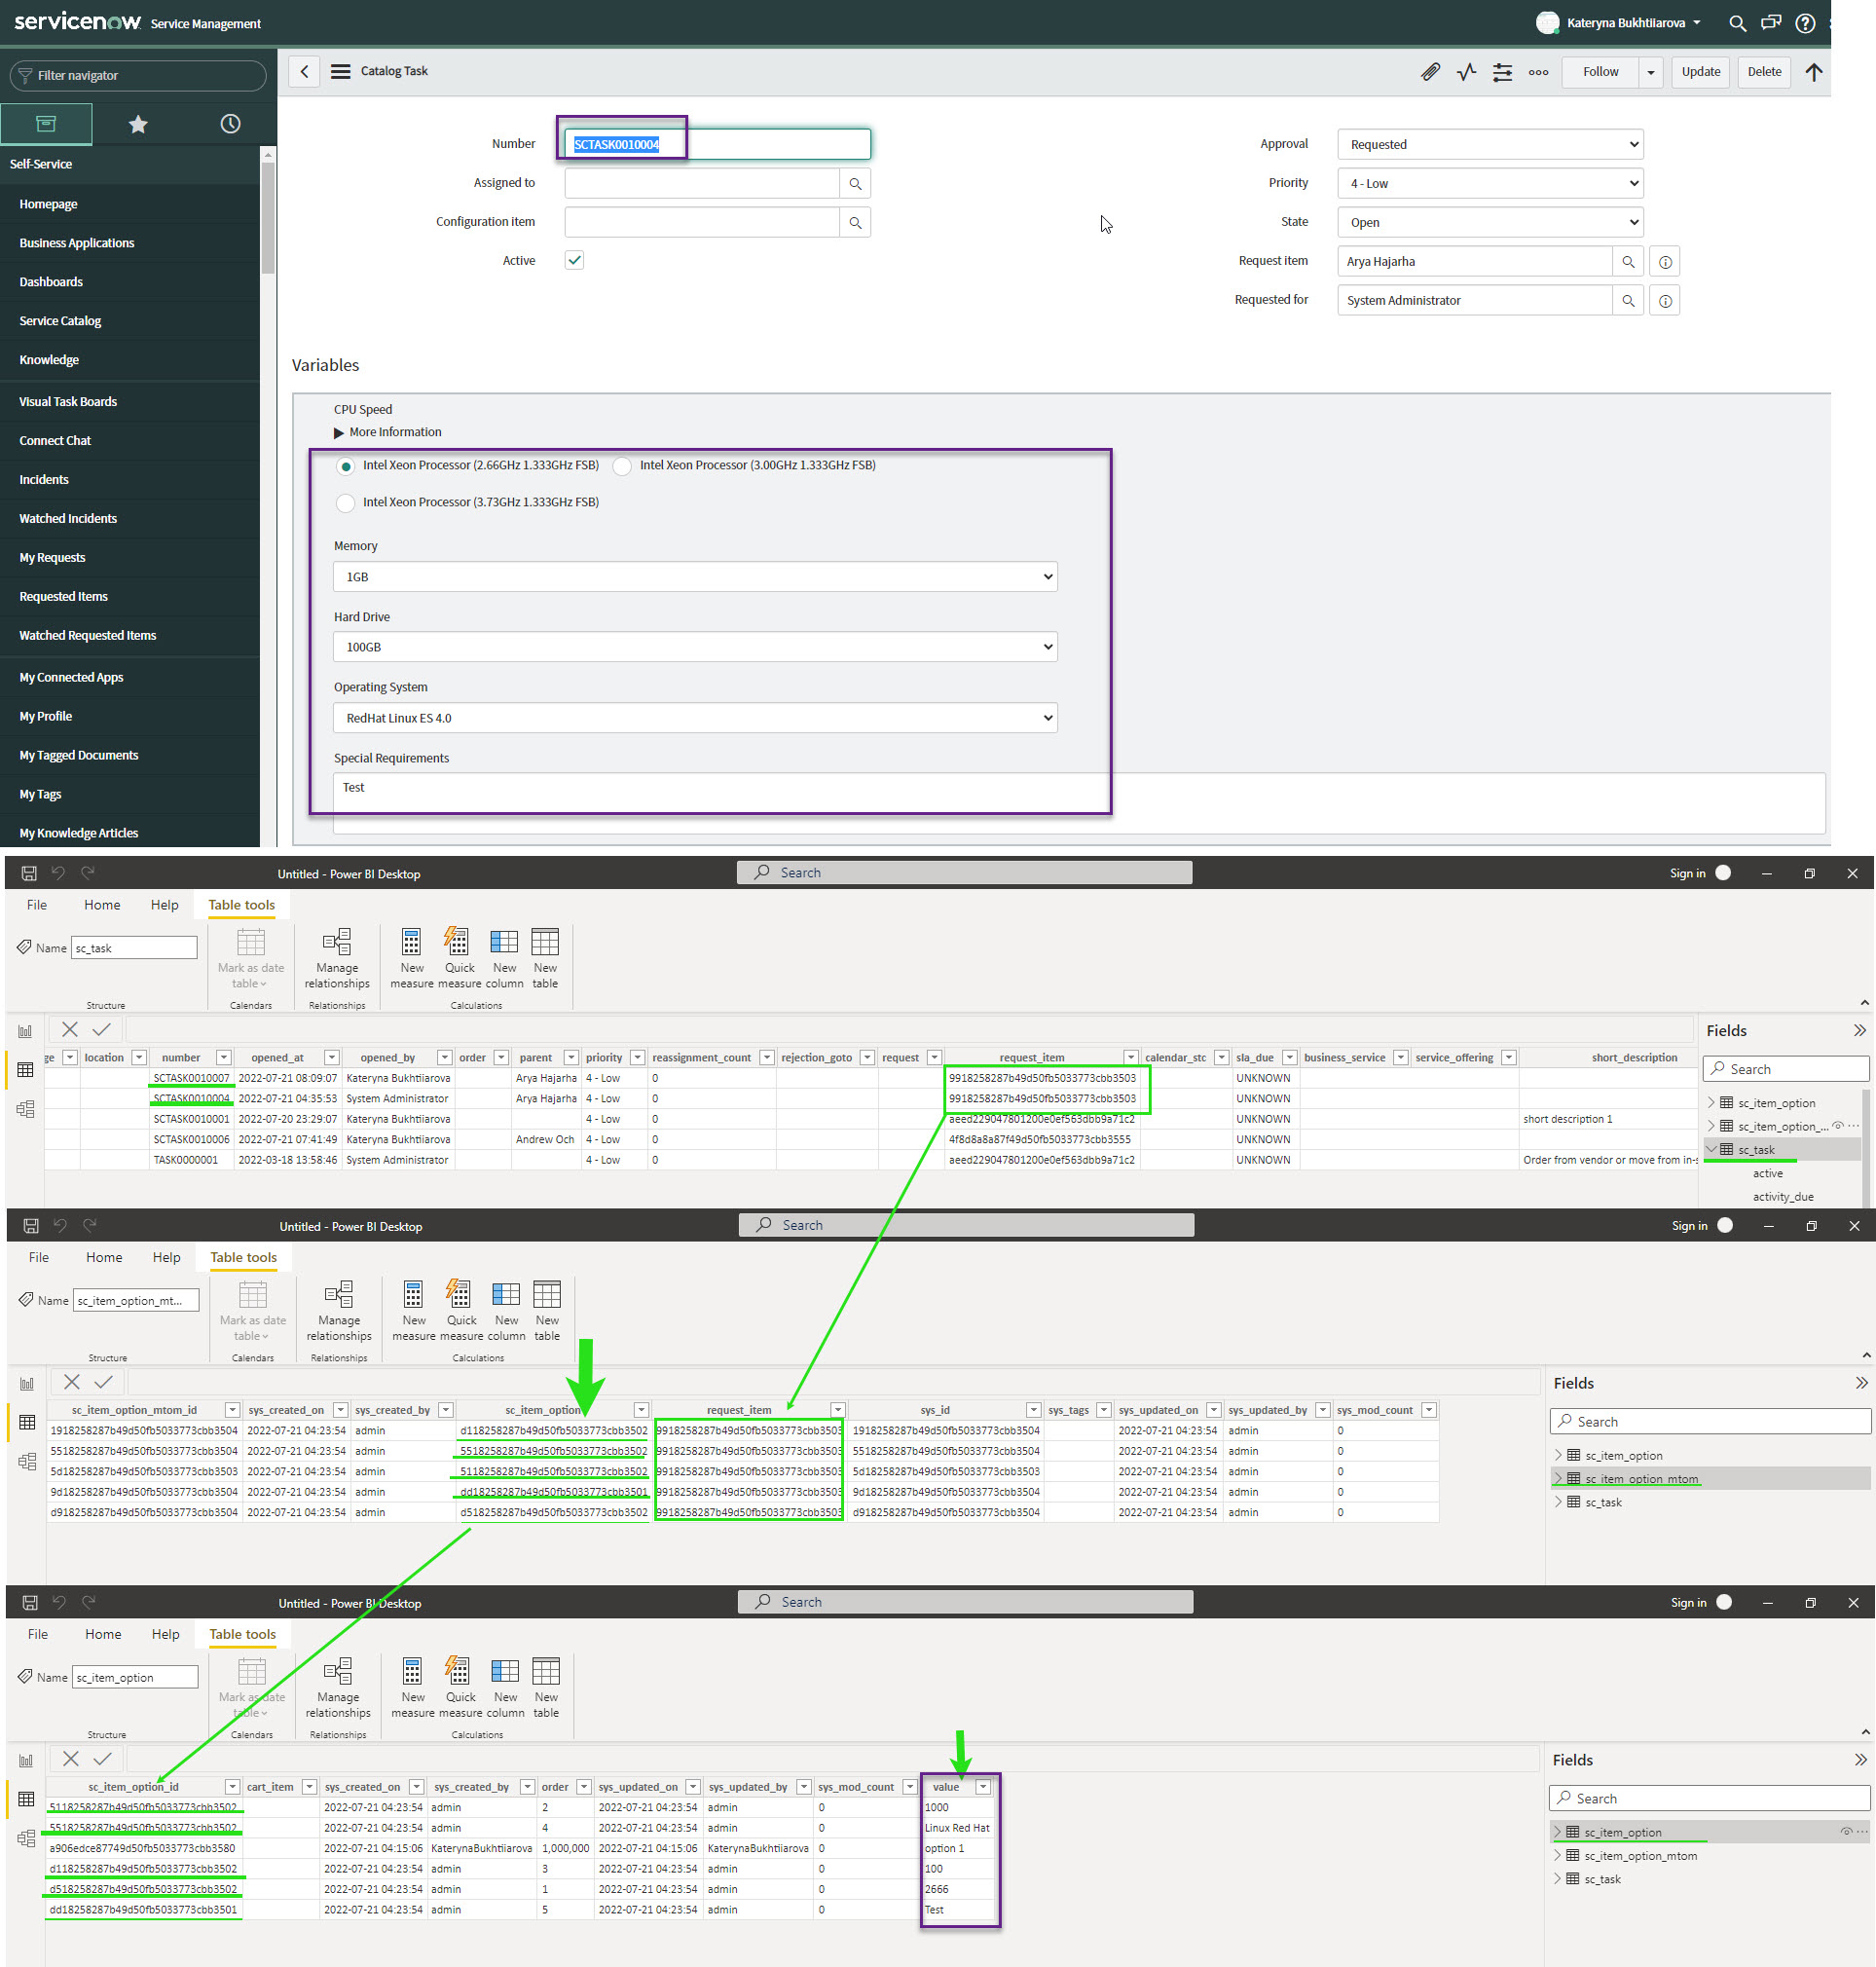The image size is (1876, 1967).
Task: Click the attachment paperclip icon
Action: click(1430, 72)
